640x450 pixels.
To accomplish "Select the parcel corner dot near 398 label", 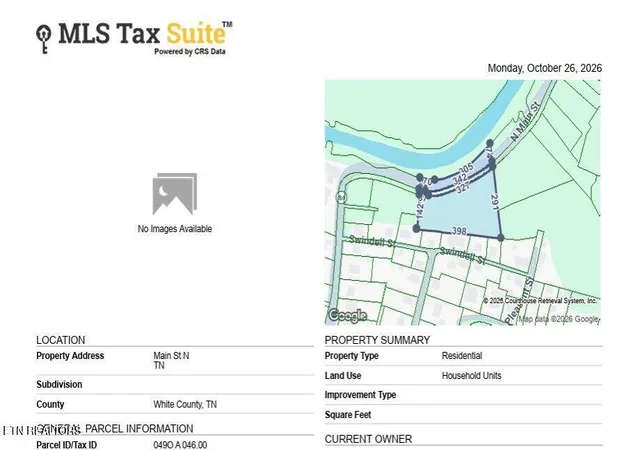I will click(x=416, y=229).
